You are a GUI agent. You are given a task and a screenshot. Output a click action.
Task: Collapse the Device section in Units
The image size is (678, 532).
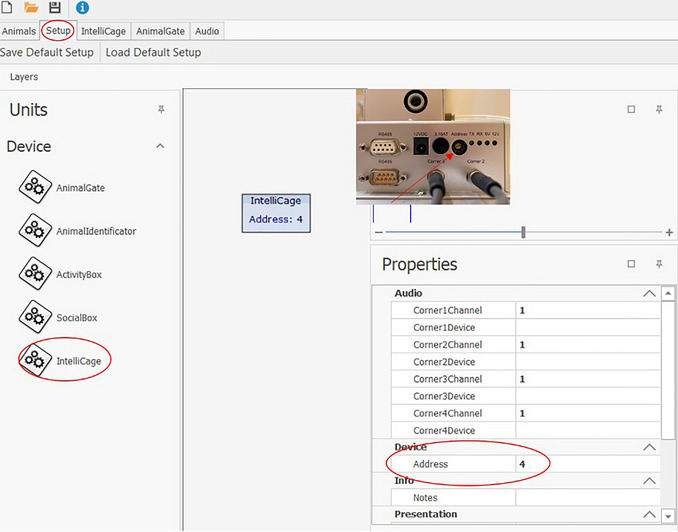[x=160, y=146]
